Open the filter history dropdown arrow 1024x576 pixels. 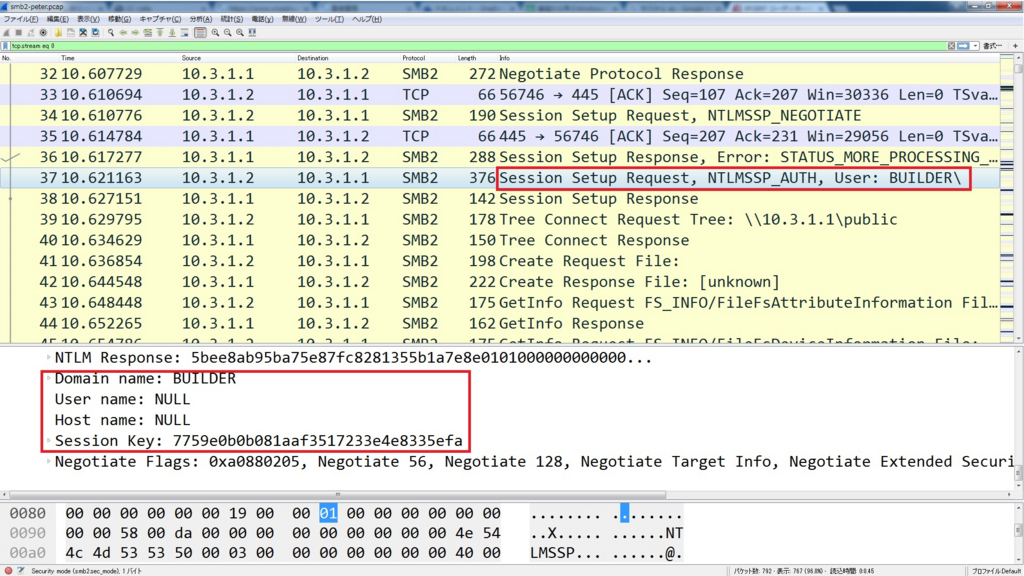coord(975,46)
